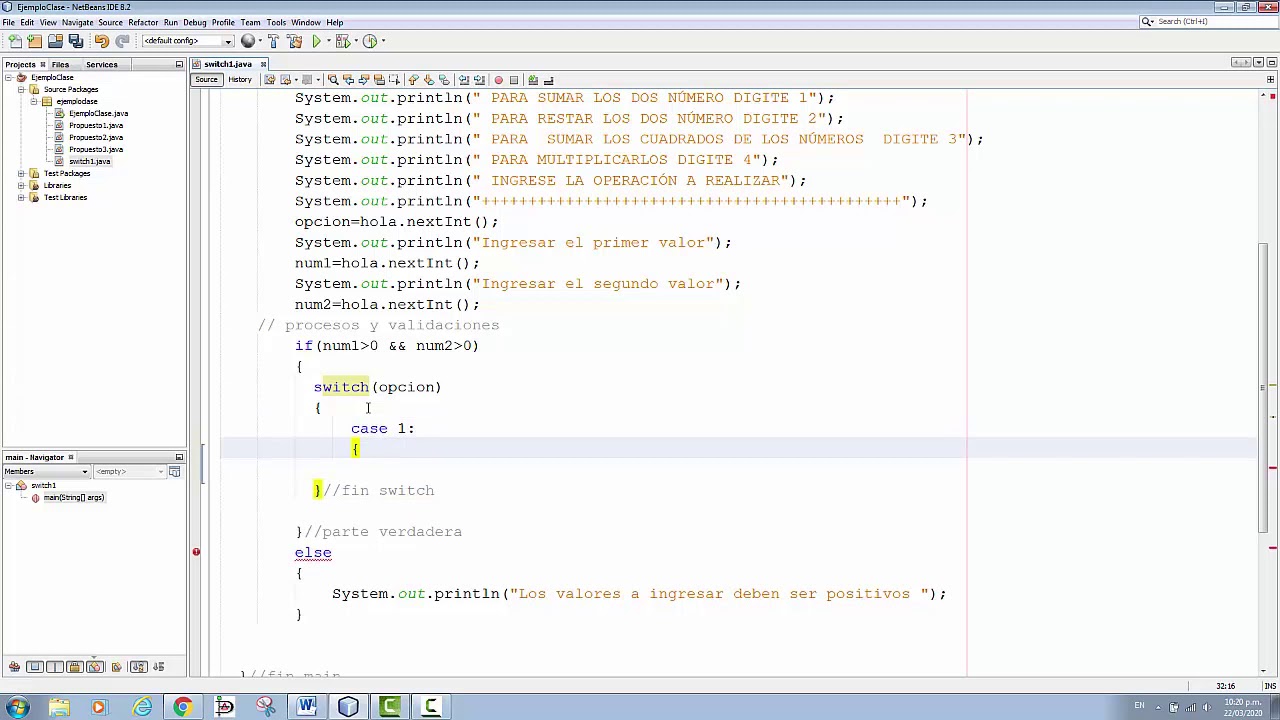Open the Debug Project dropdown arrow
Viewport: 1280px width, 720px height.
tap(354, 41)
